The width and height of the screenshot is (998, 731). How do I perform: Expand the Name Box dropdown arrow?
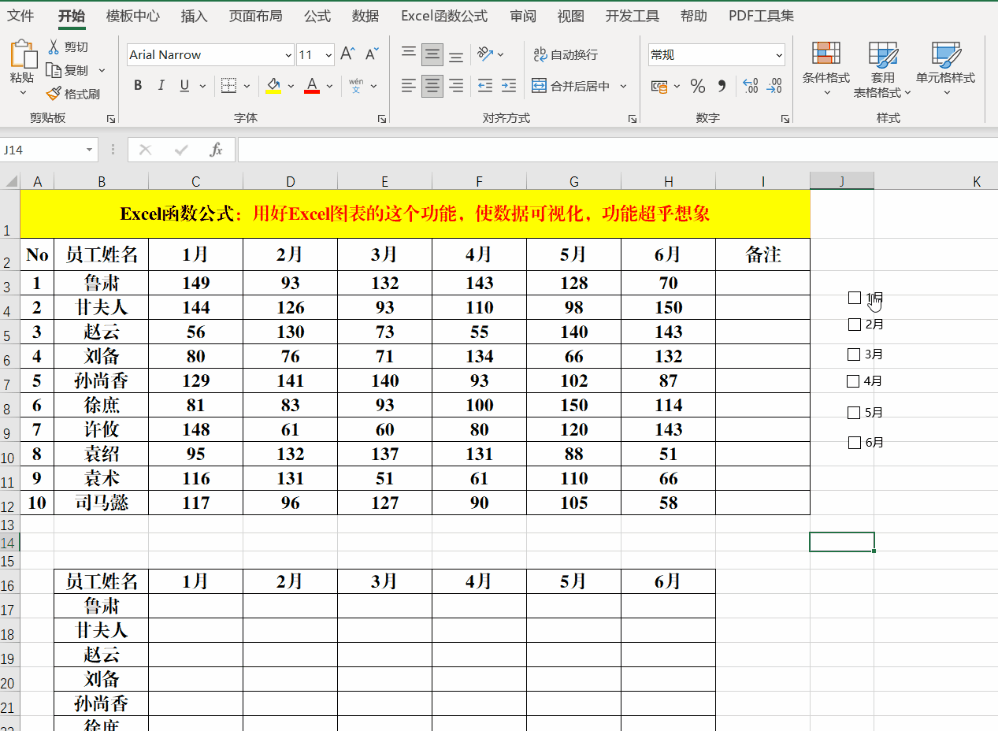89,150
